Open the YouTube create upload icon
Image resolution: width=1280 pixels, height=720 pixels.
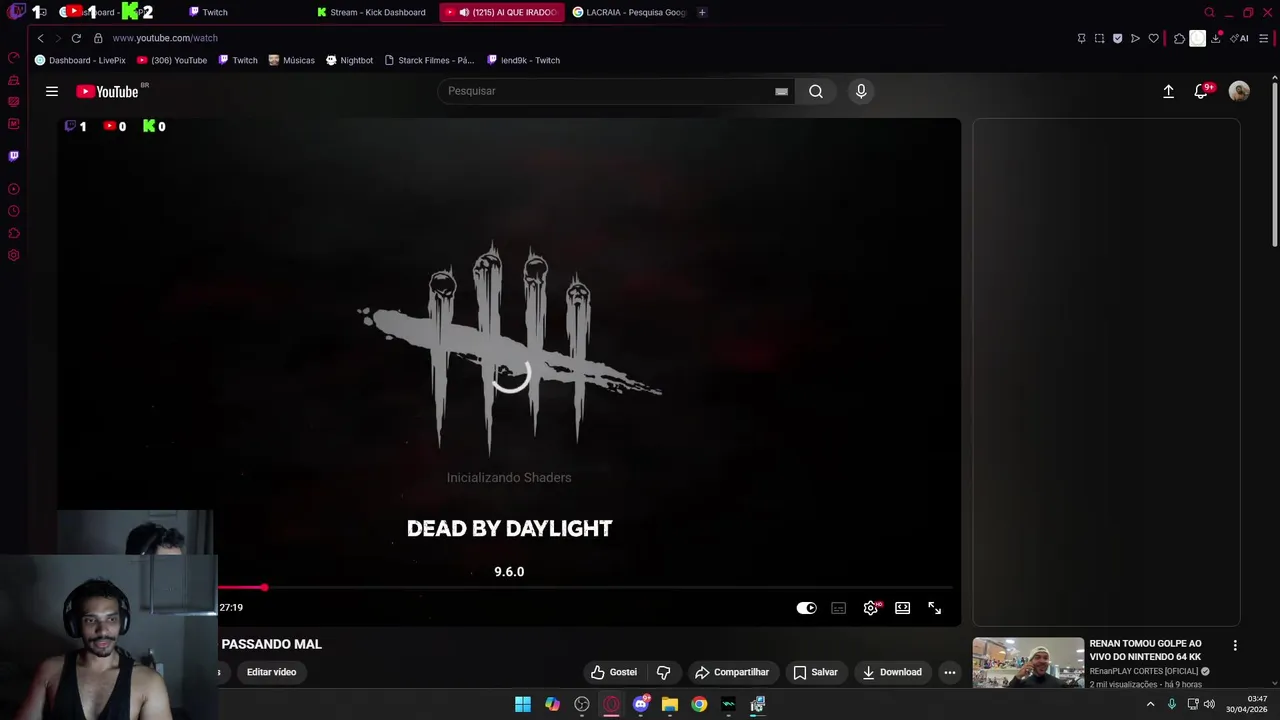click(x=1168, y=91)
